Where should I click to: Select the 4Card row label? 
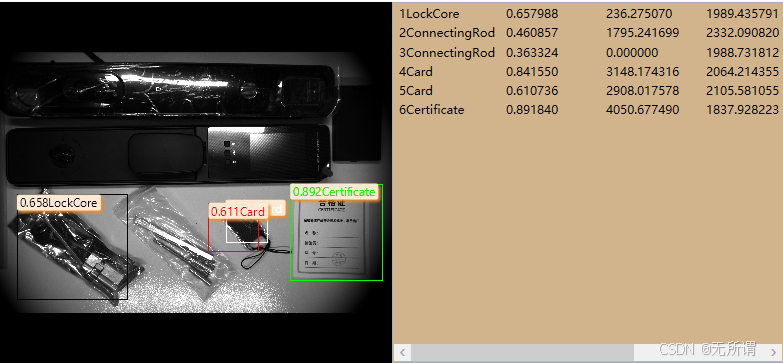(x=416, y=71)
